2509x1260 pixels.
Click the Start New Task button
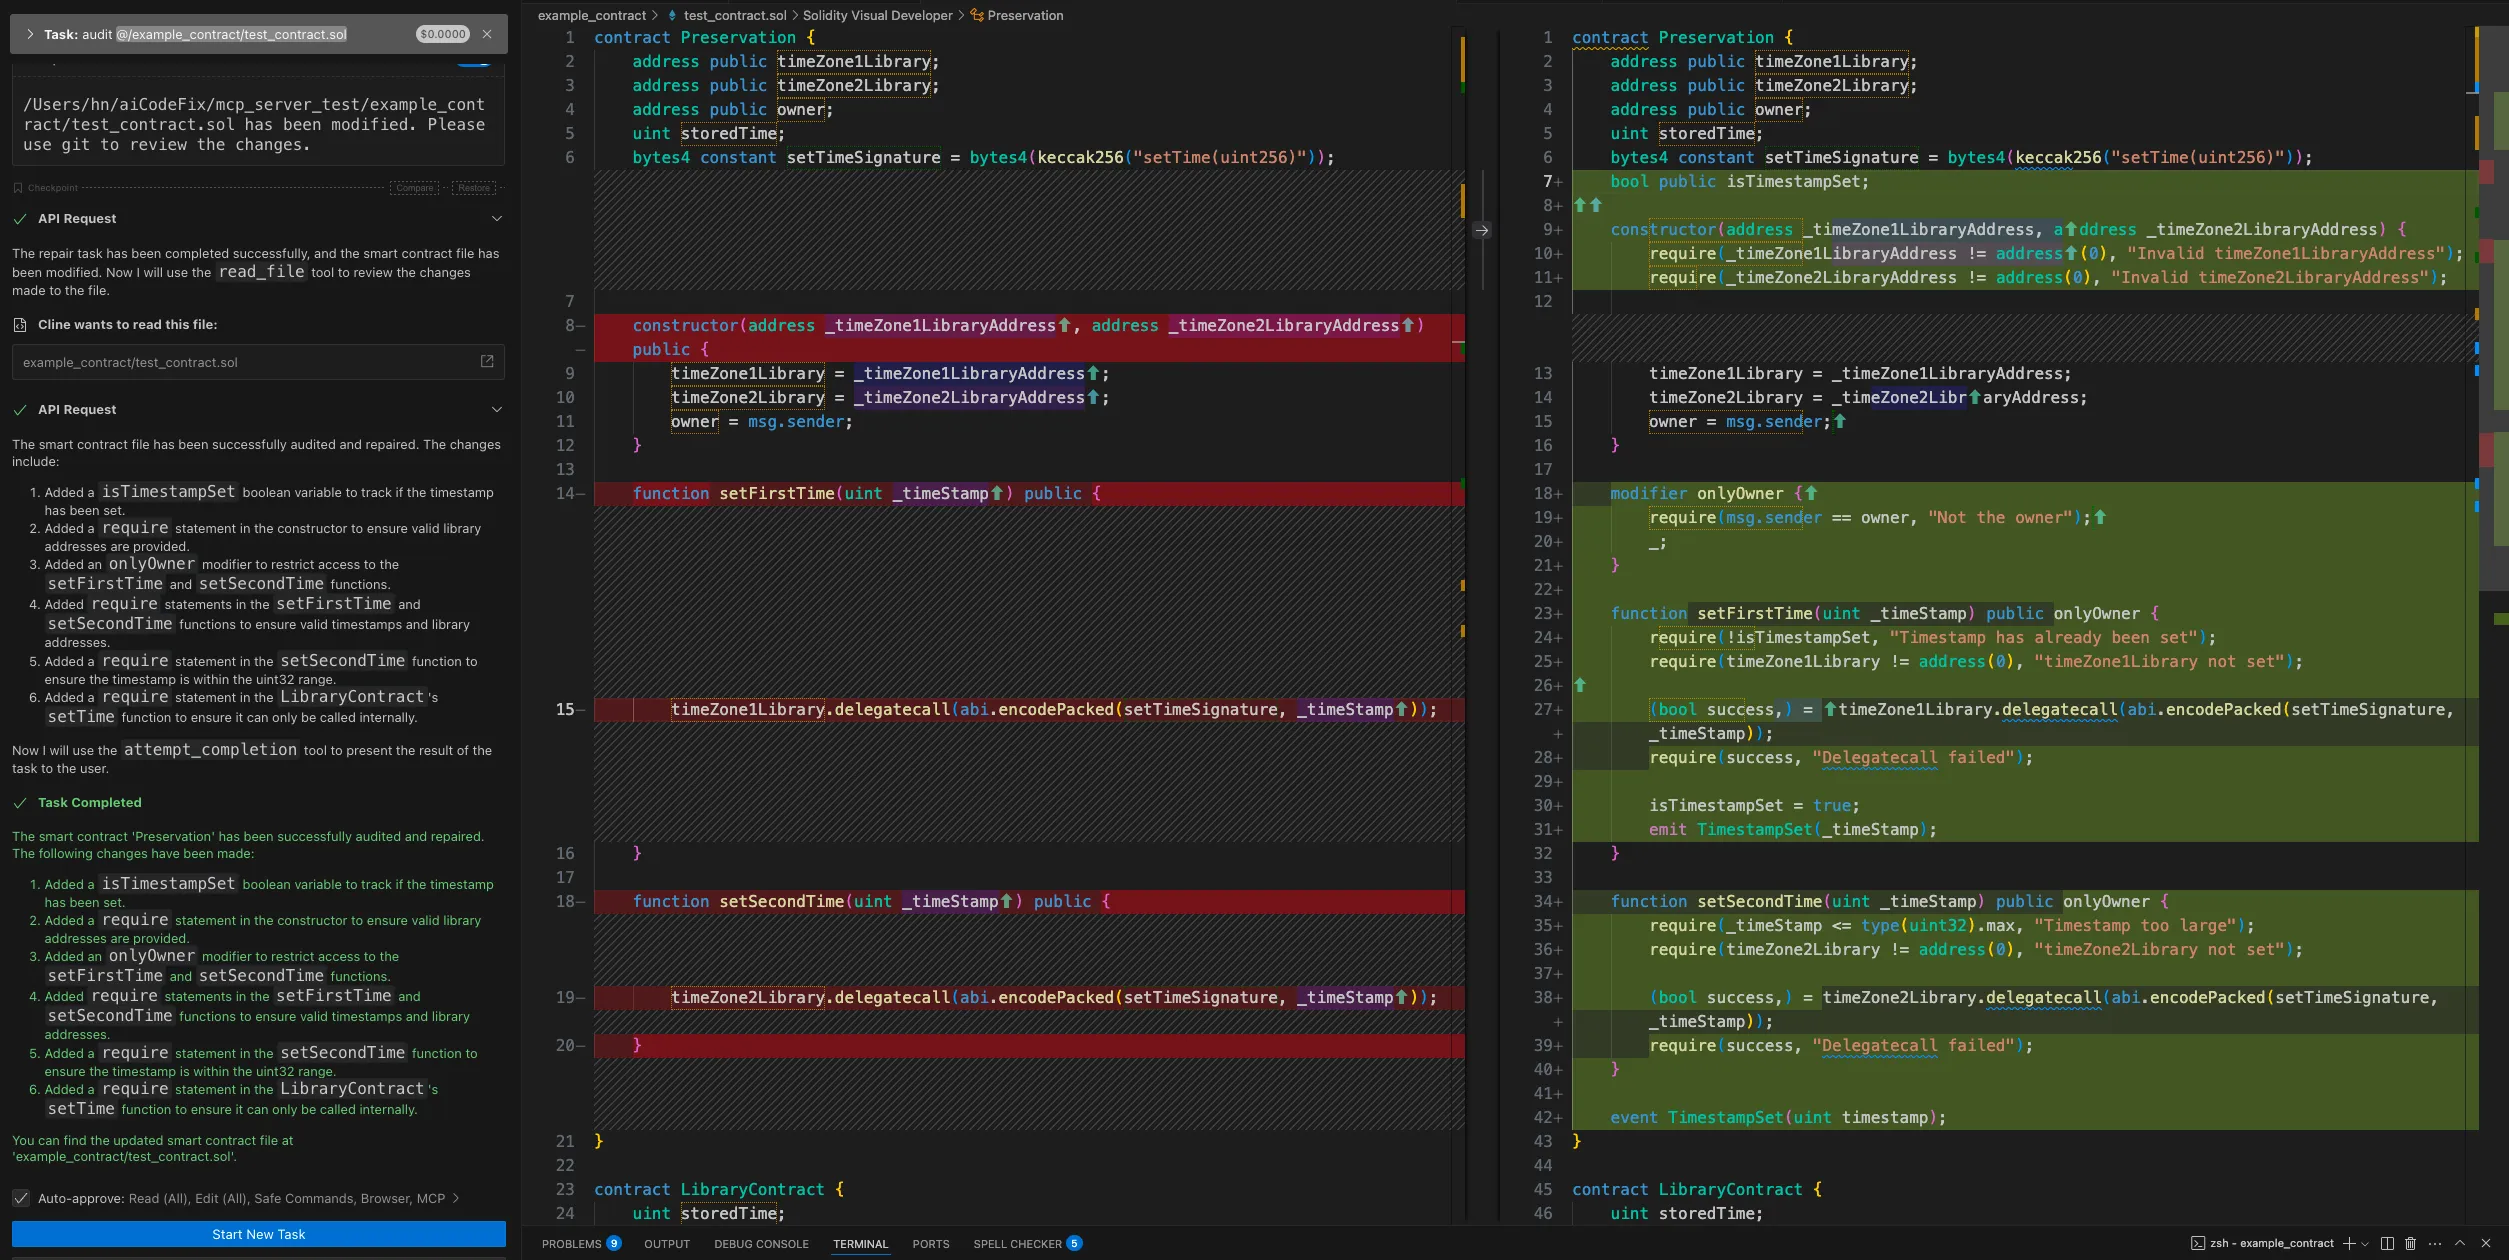coord(258,1234)
